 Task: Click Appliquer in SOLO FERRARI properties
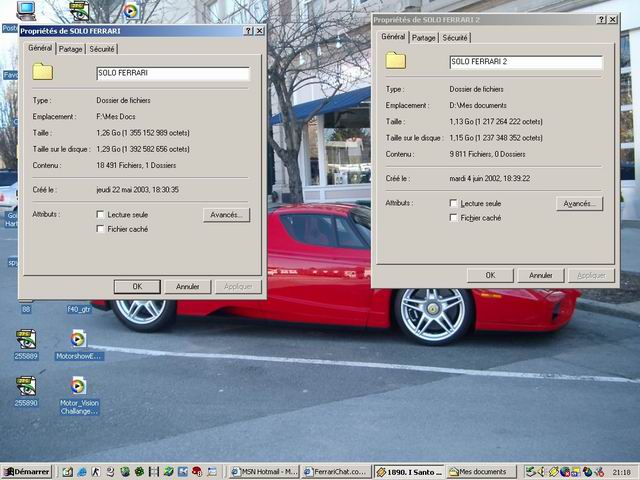click(x=238, y=287)
